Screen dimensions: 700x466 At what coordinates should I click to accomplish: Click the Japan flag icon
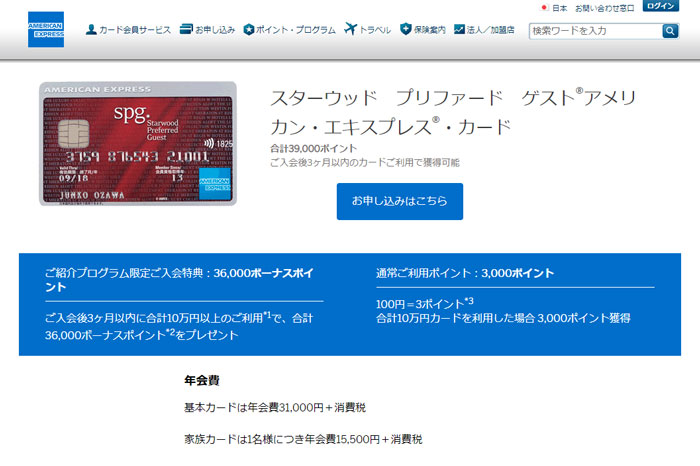click(x=544, y=8)
